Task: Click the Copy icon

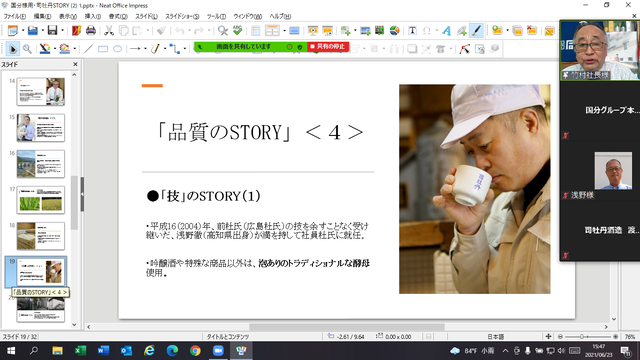Action: [x=123, y=31]
